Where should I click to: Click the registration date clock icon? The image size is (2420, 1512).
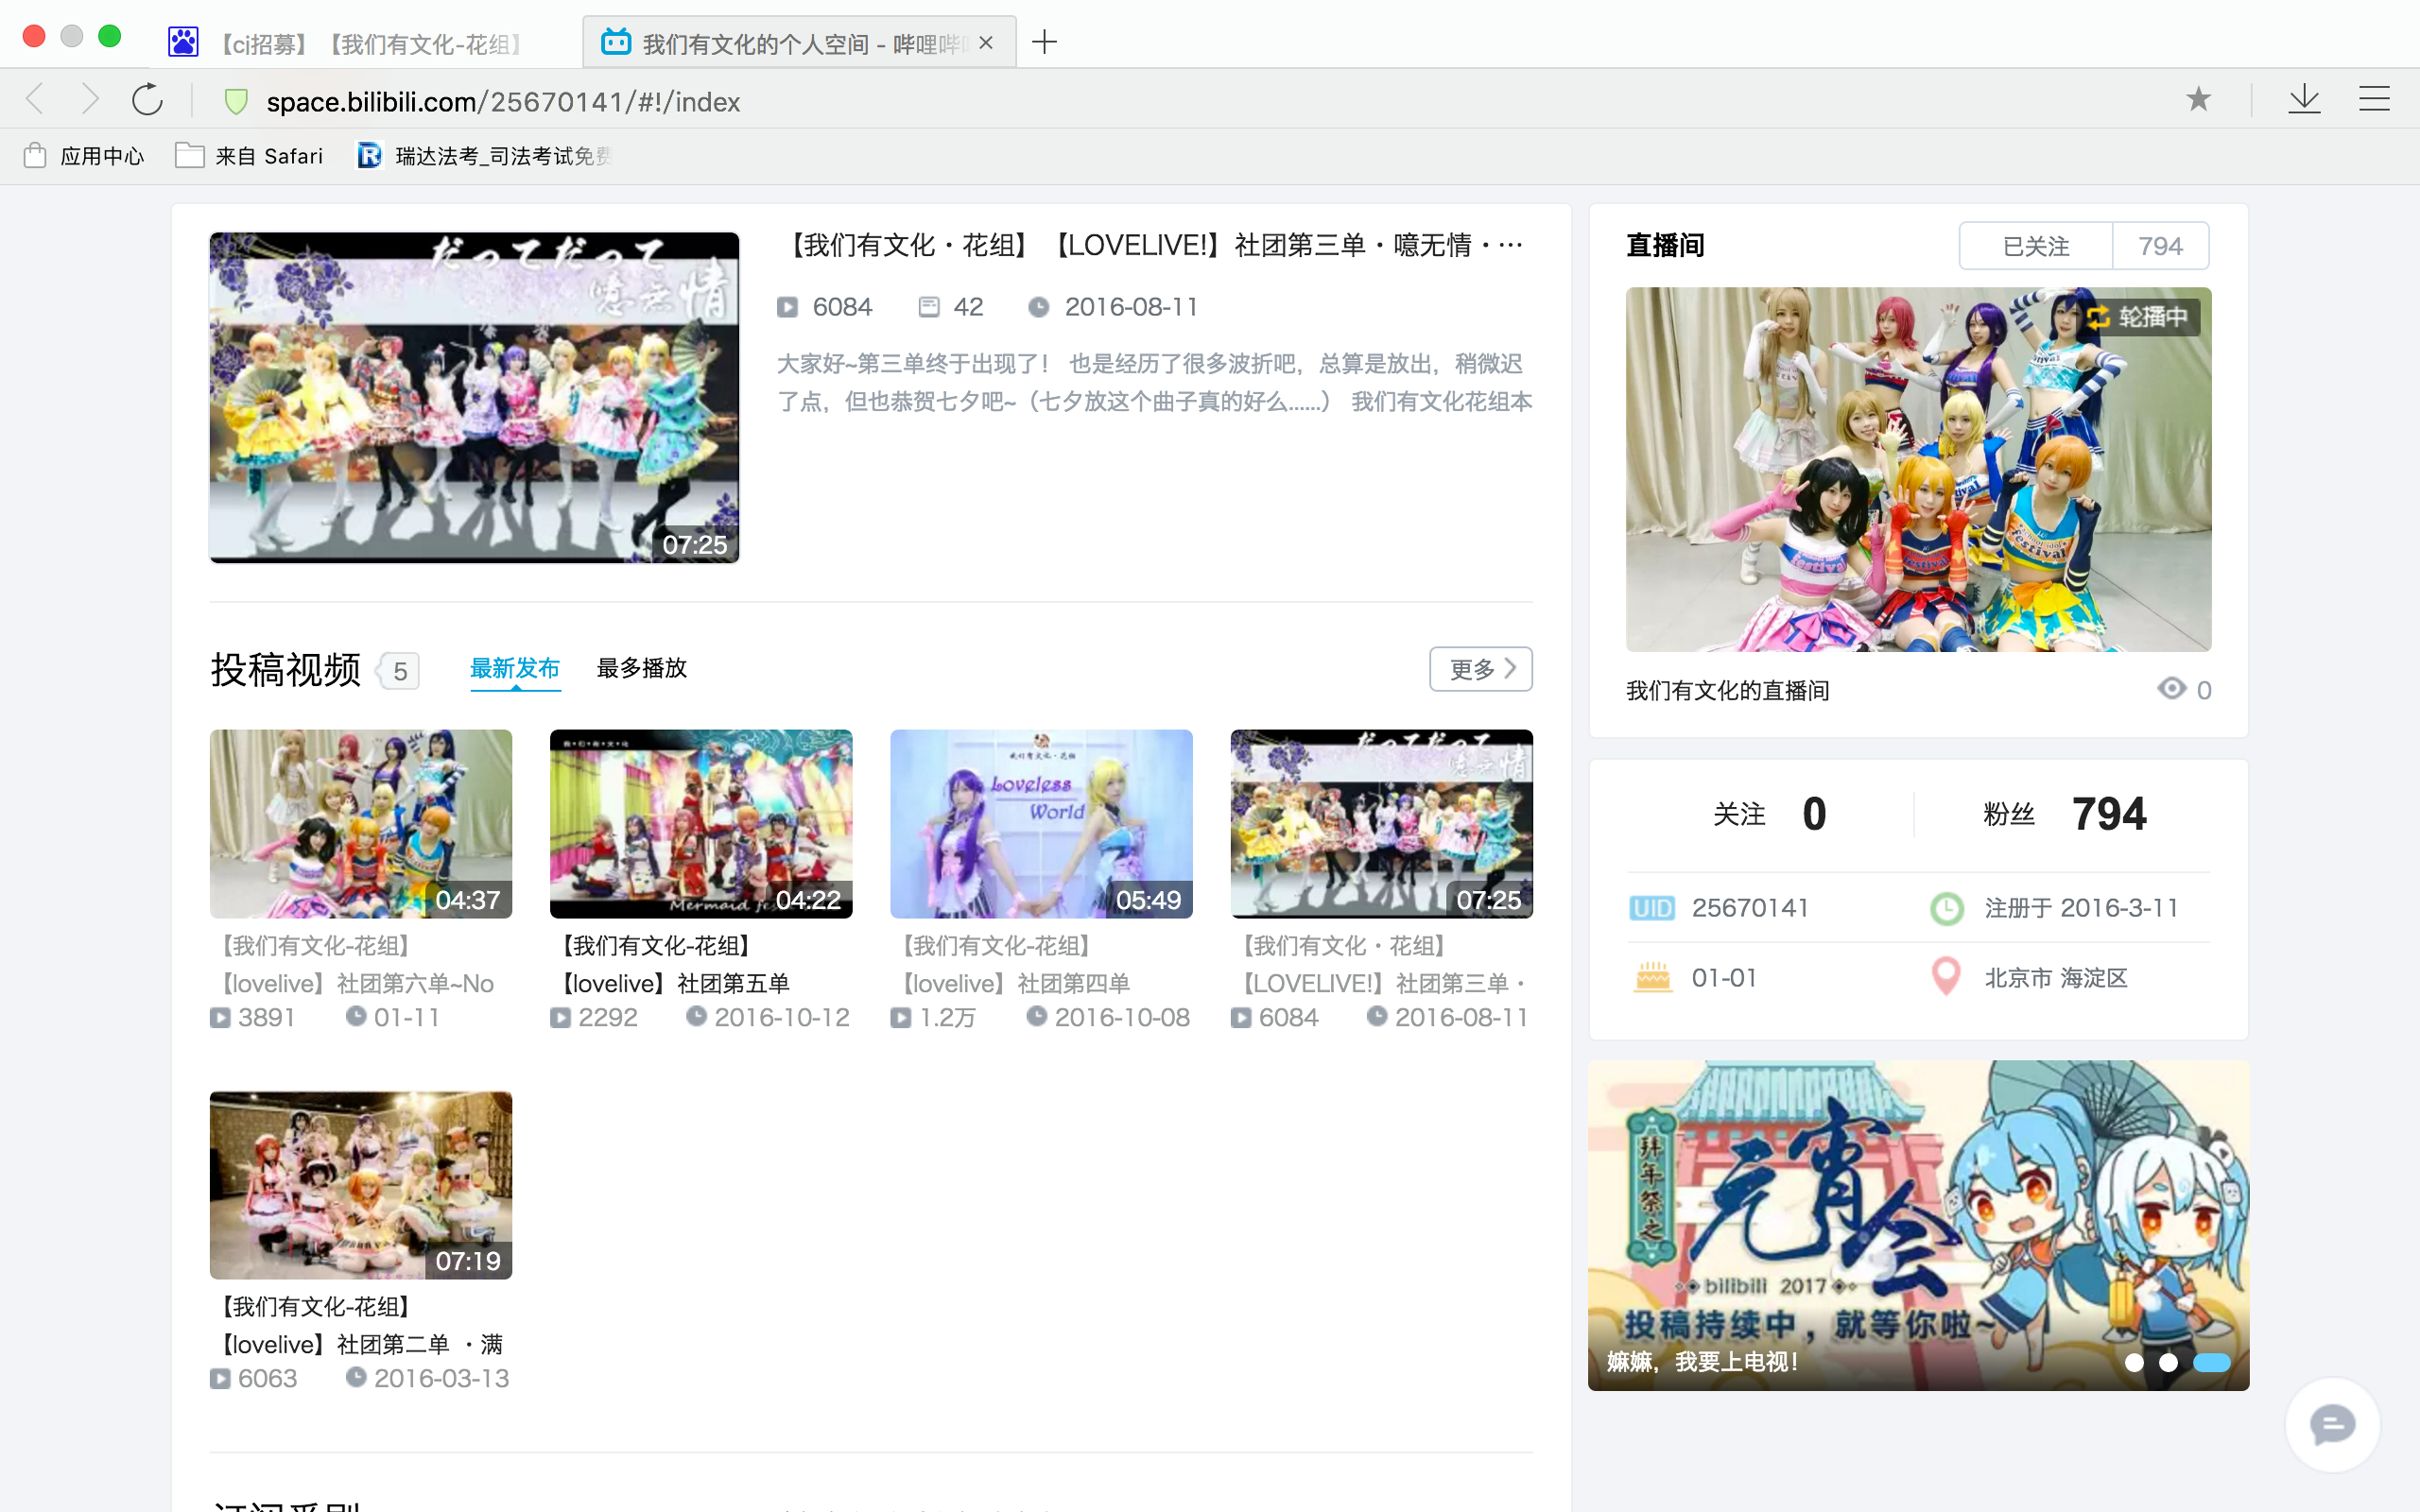1946,908
